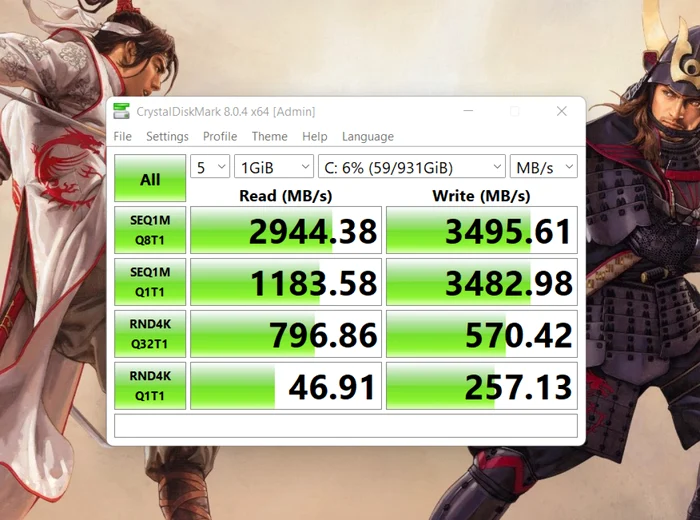Click the RND4K Q1T1 read result 46.91

[x=286, y=386]
